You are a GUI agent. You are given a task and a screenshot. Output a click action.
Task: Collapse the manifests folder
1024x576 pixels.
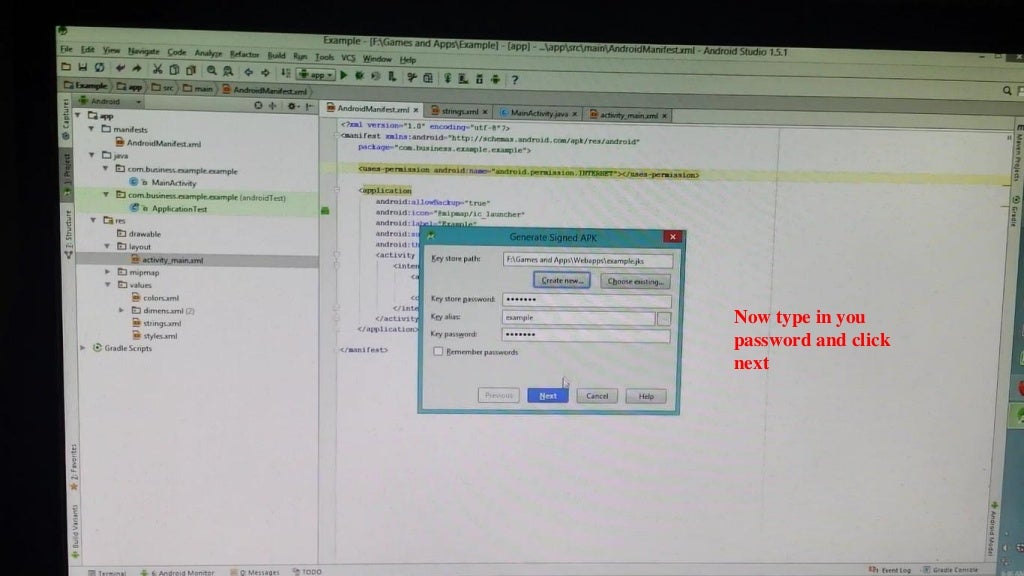click(x=91, y=129)
